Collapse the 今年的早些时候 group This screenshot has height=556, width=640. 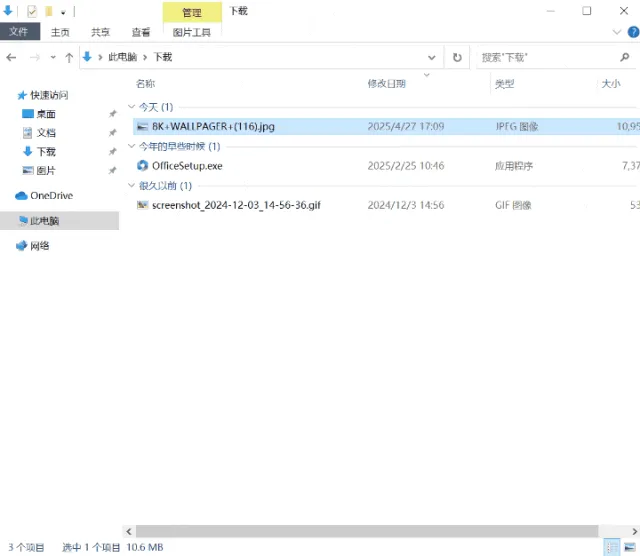click(x=131, y=146)
